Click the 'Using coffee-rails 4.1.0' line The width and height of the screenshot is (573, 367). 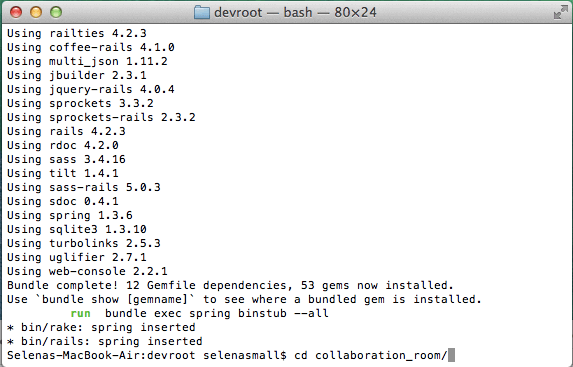pos(91,47)
